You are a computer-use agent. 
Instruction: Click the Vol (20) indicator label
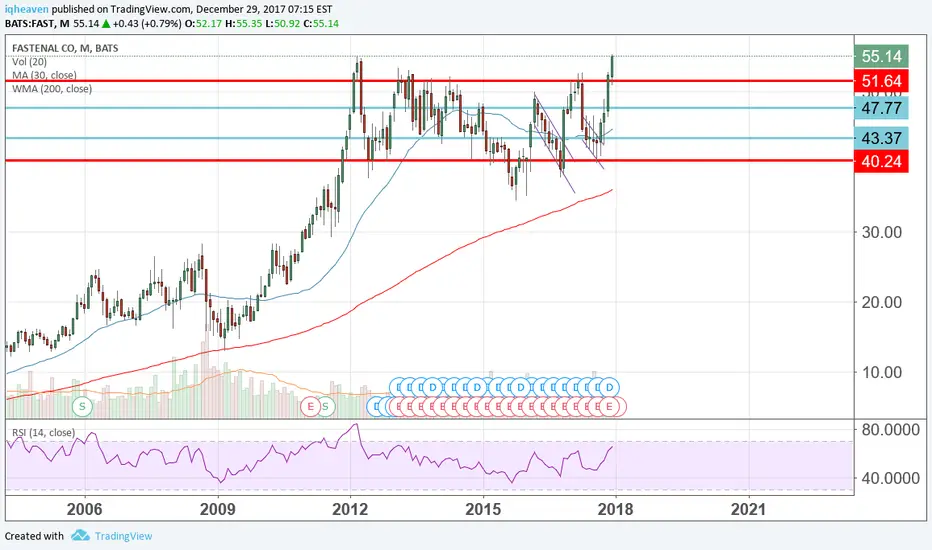point(29,62)
